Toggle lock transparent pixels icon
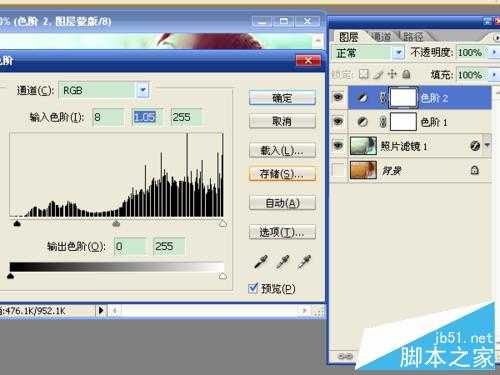The image size is (500, 375). tap(363, 74)
